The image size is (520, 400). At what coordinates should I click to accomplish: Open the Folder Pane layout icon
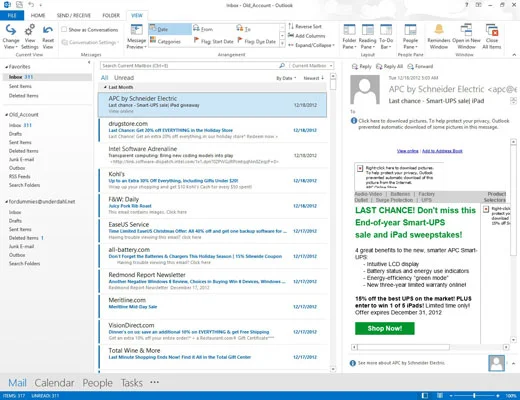(349, 30)
